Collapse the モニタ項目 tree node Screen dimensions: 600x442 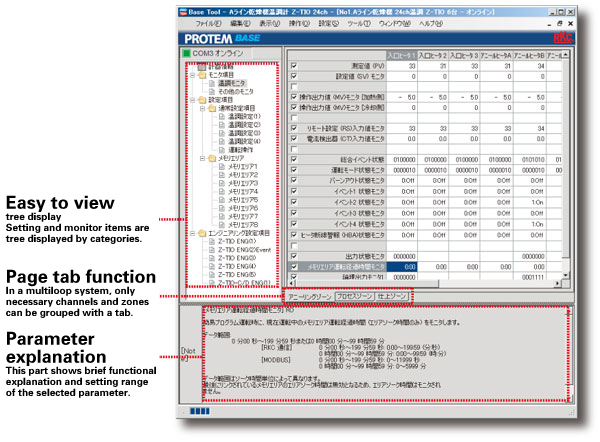tap(193, 75)
